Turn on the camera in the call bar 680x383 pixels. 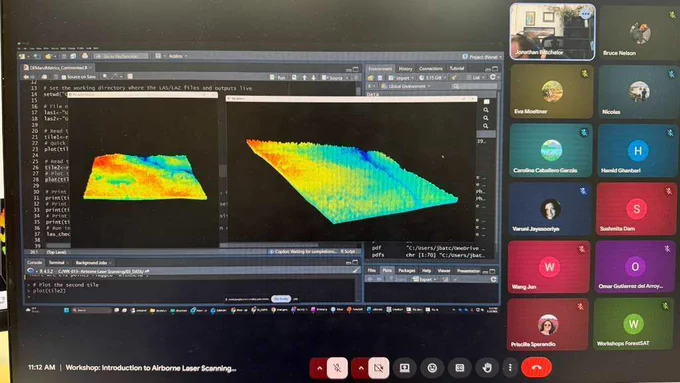click(378, 368)
